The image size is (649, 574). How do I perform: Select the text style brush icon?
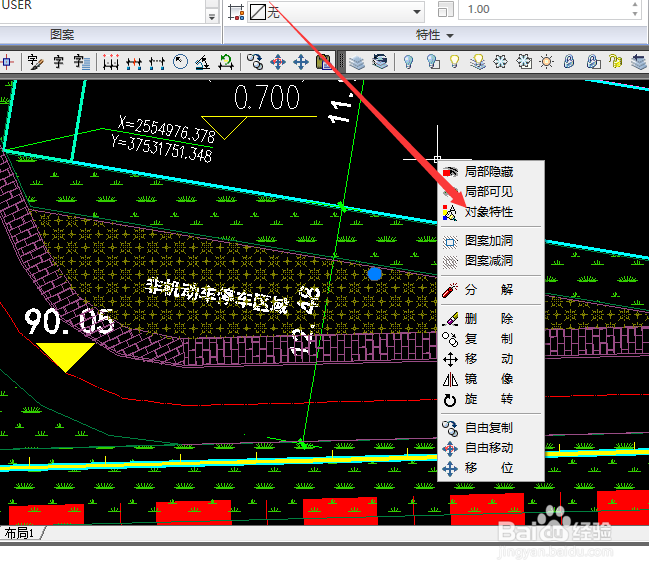(x=36, y=62)
